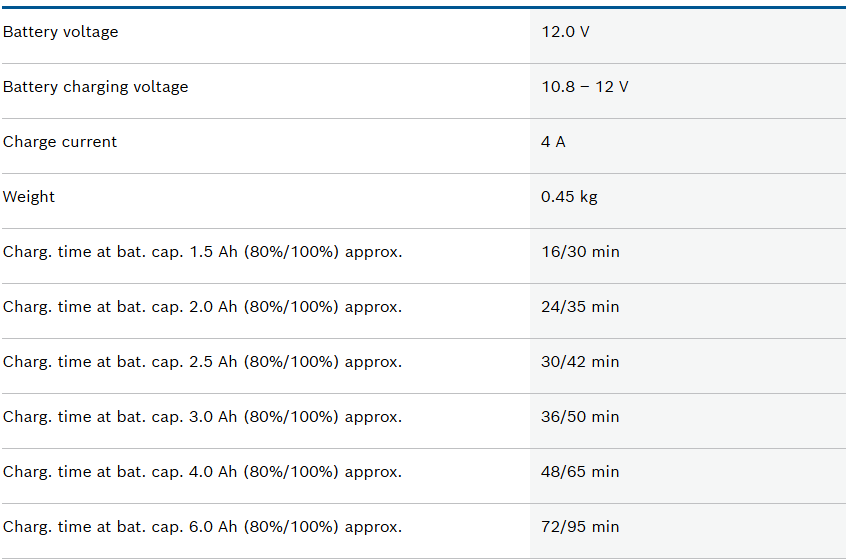Select the 48/65 min value

coord(580,472)
